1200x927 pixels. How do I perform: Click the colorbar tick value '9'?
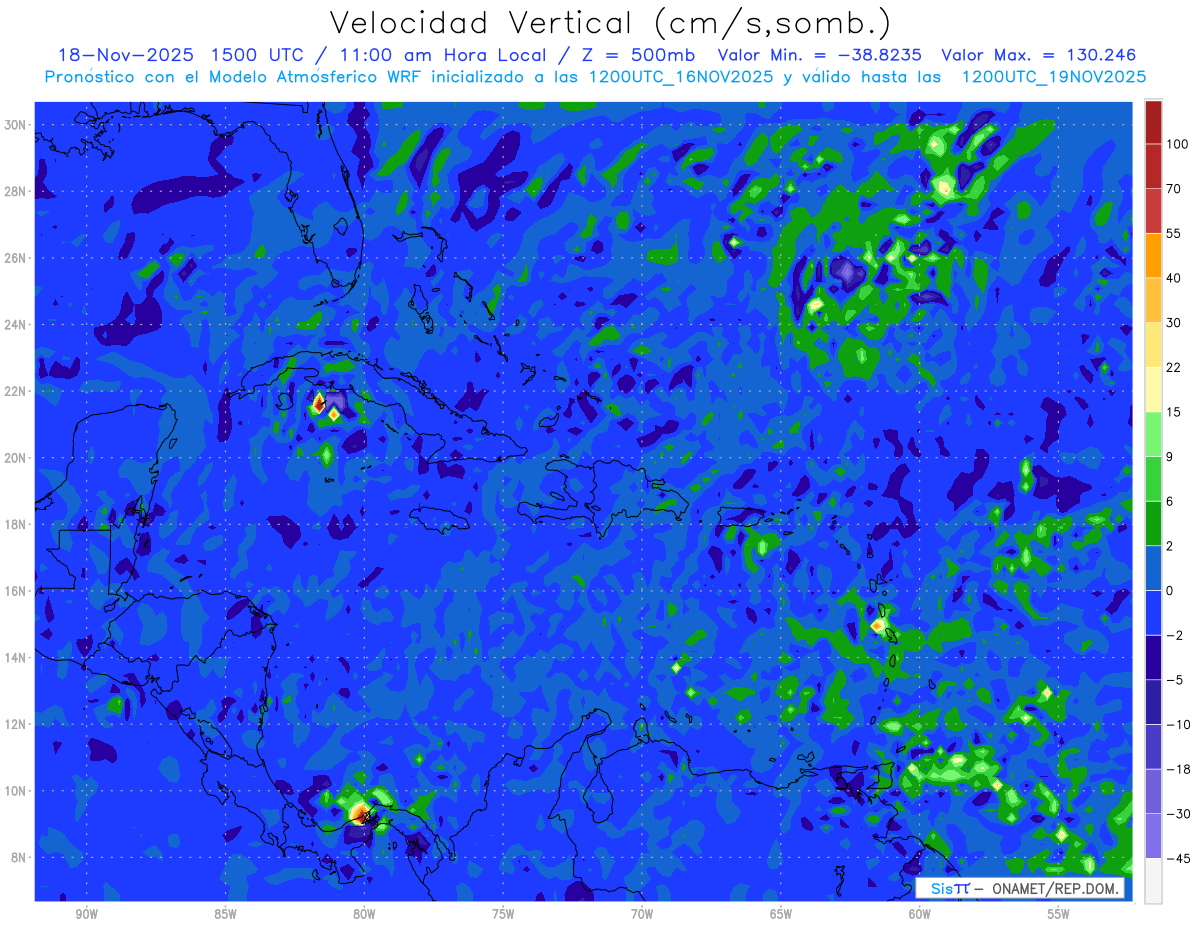[x=1170, y=456]
